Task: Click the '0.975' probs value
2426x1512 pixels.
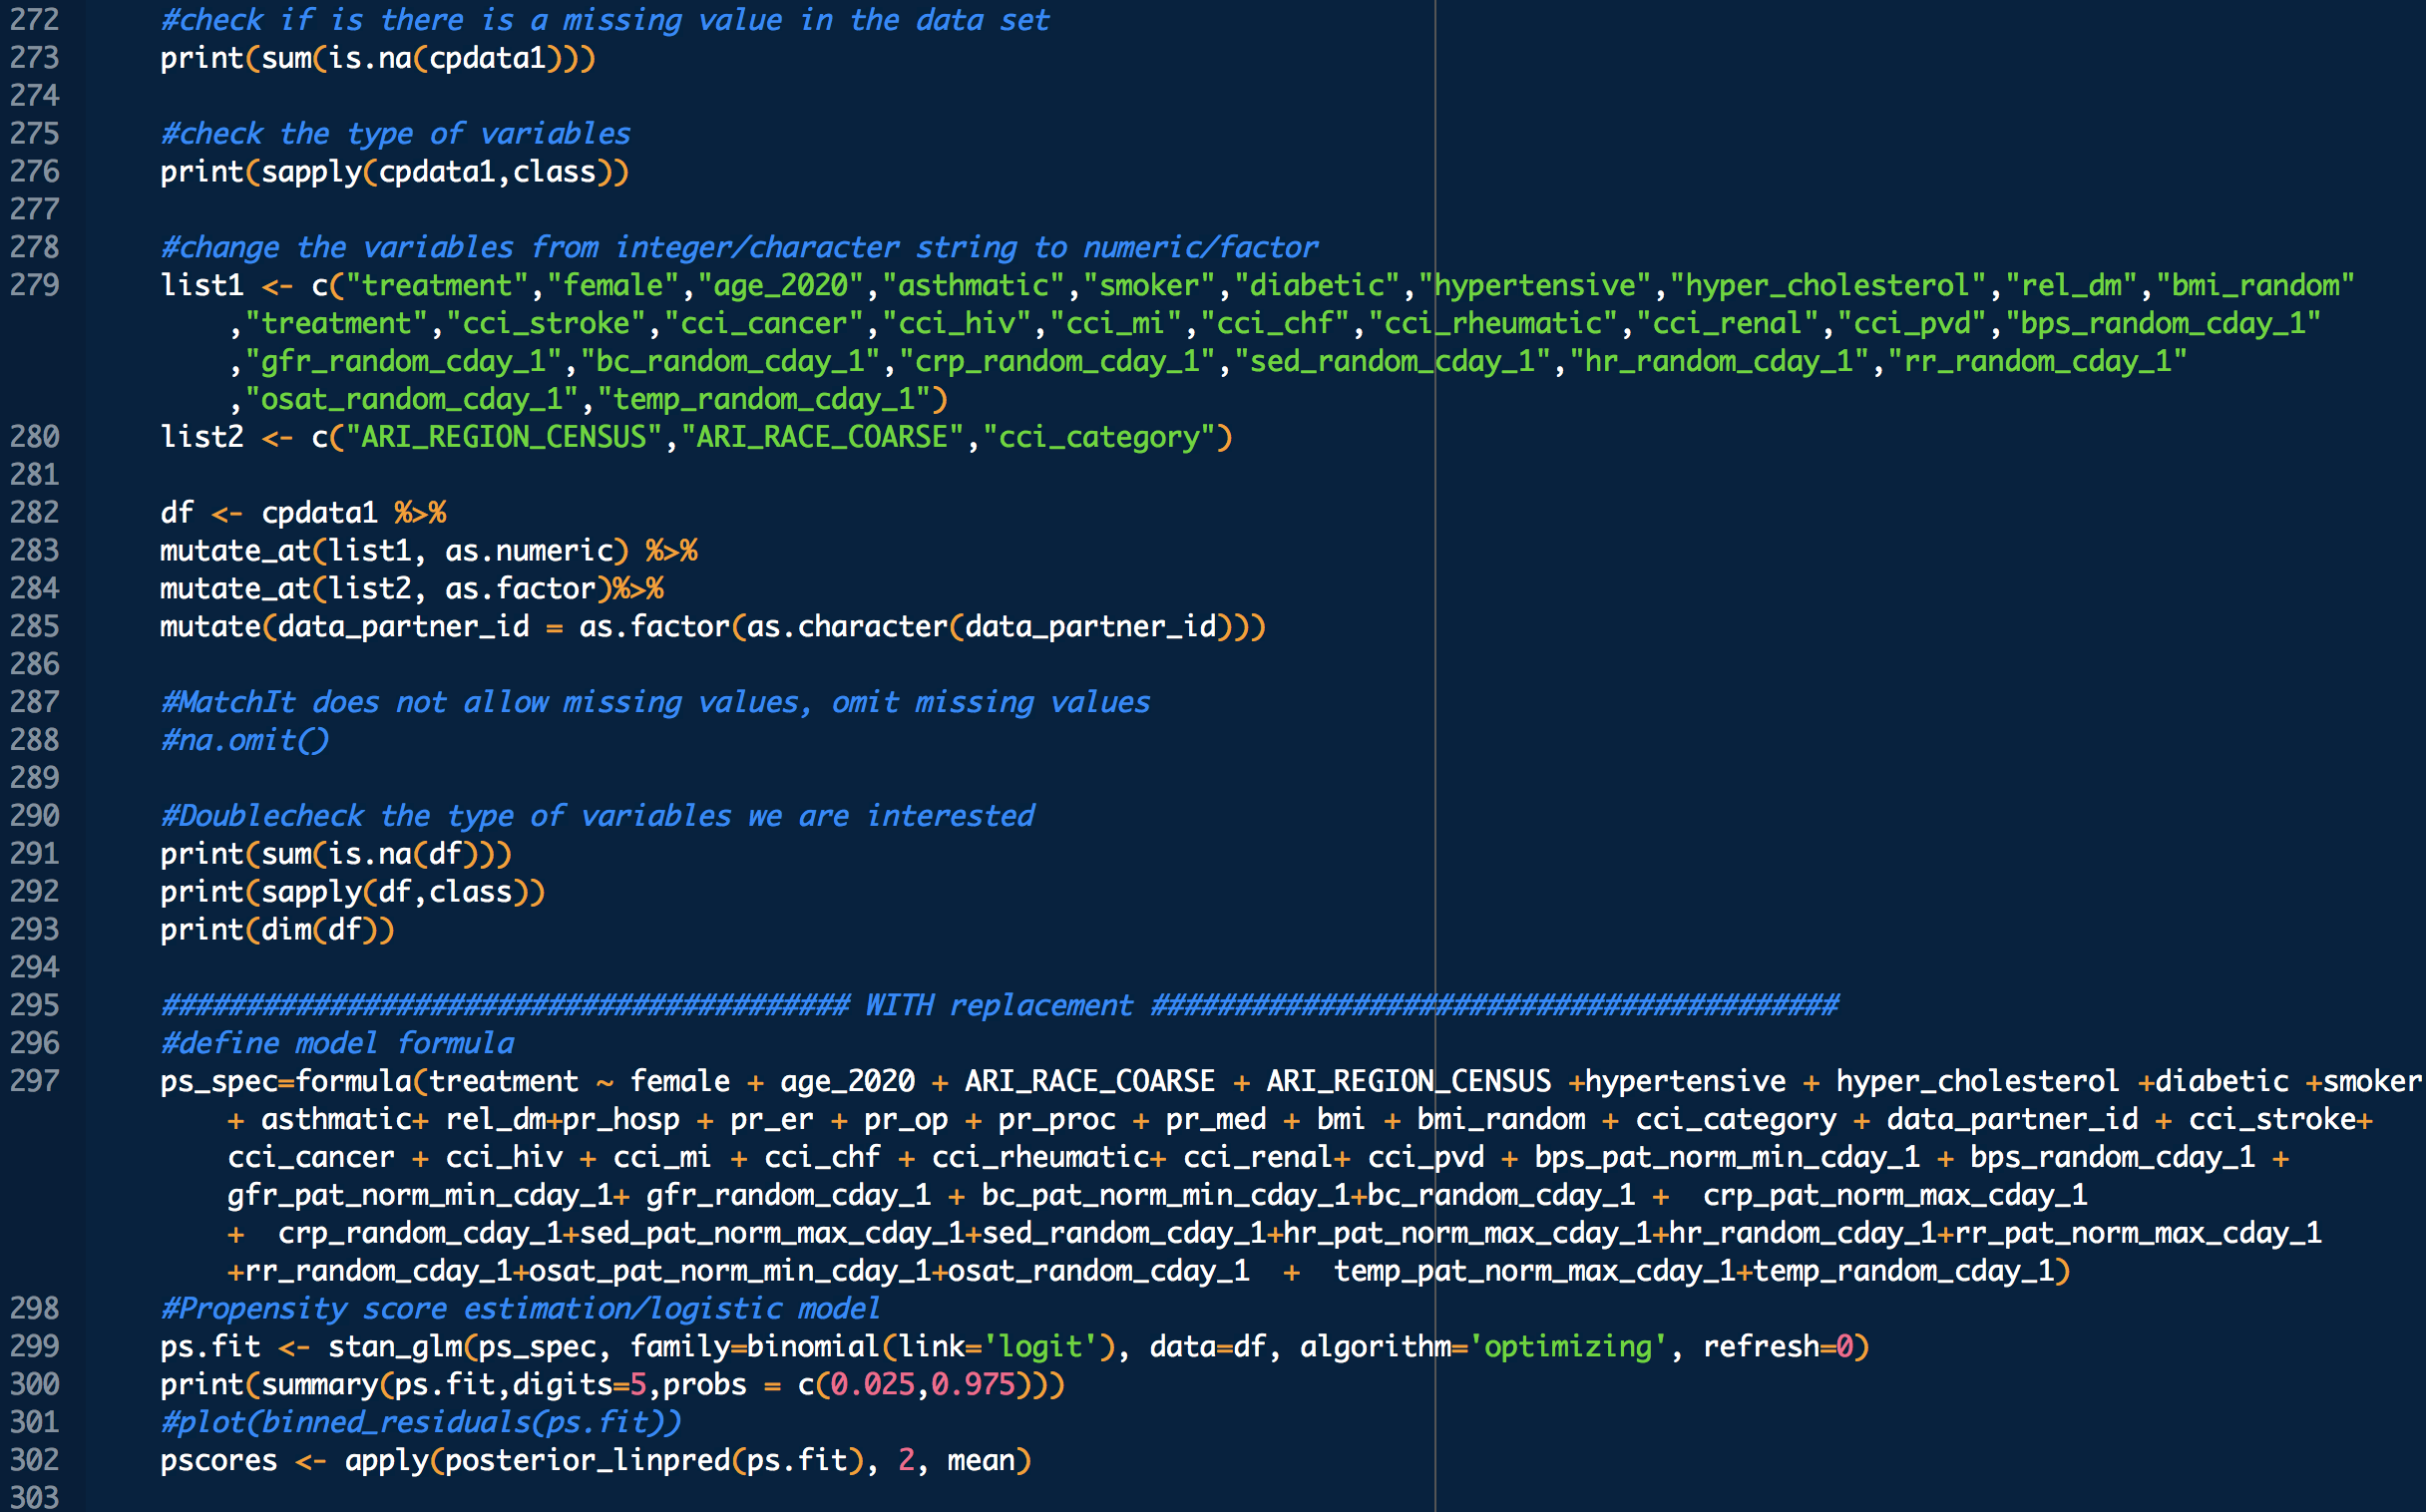Action: coord(974,1384)
